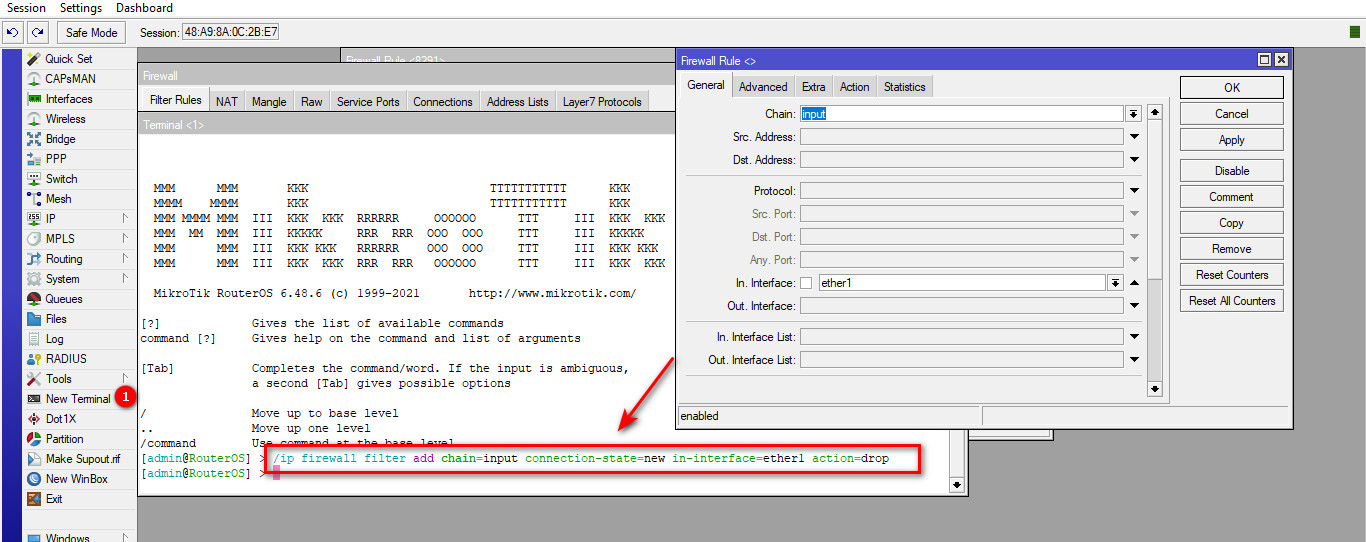This screenshot has height=542, width=1366.
Task: Open the Bridge sidebar icon
Action: point(34,139)
